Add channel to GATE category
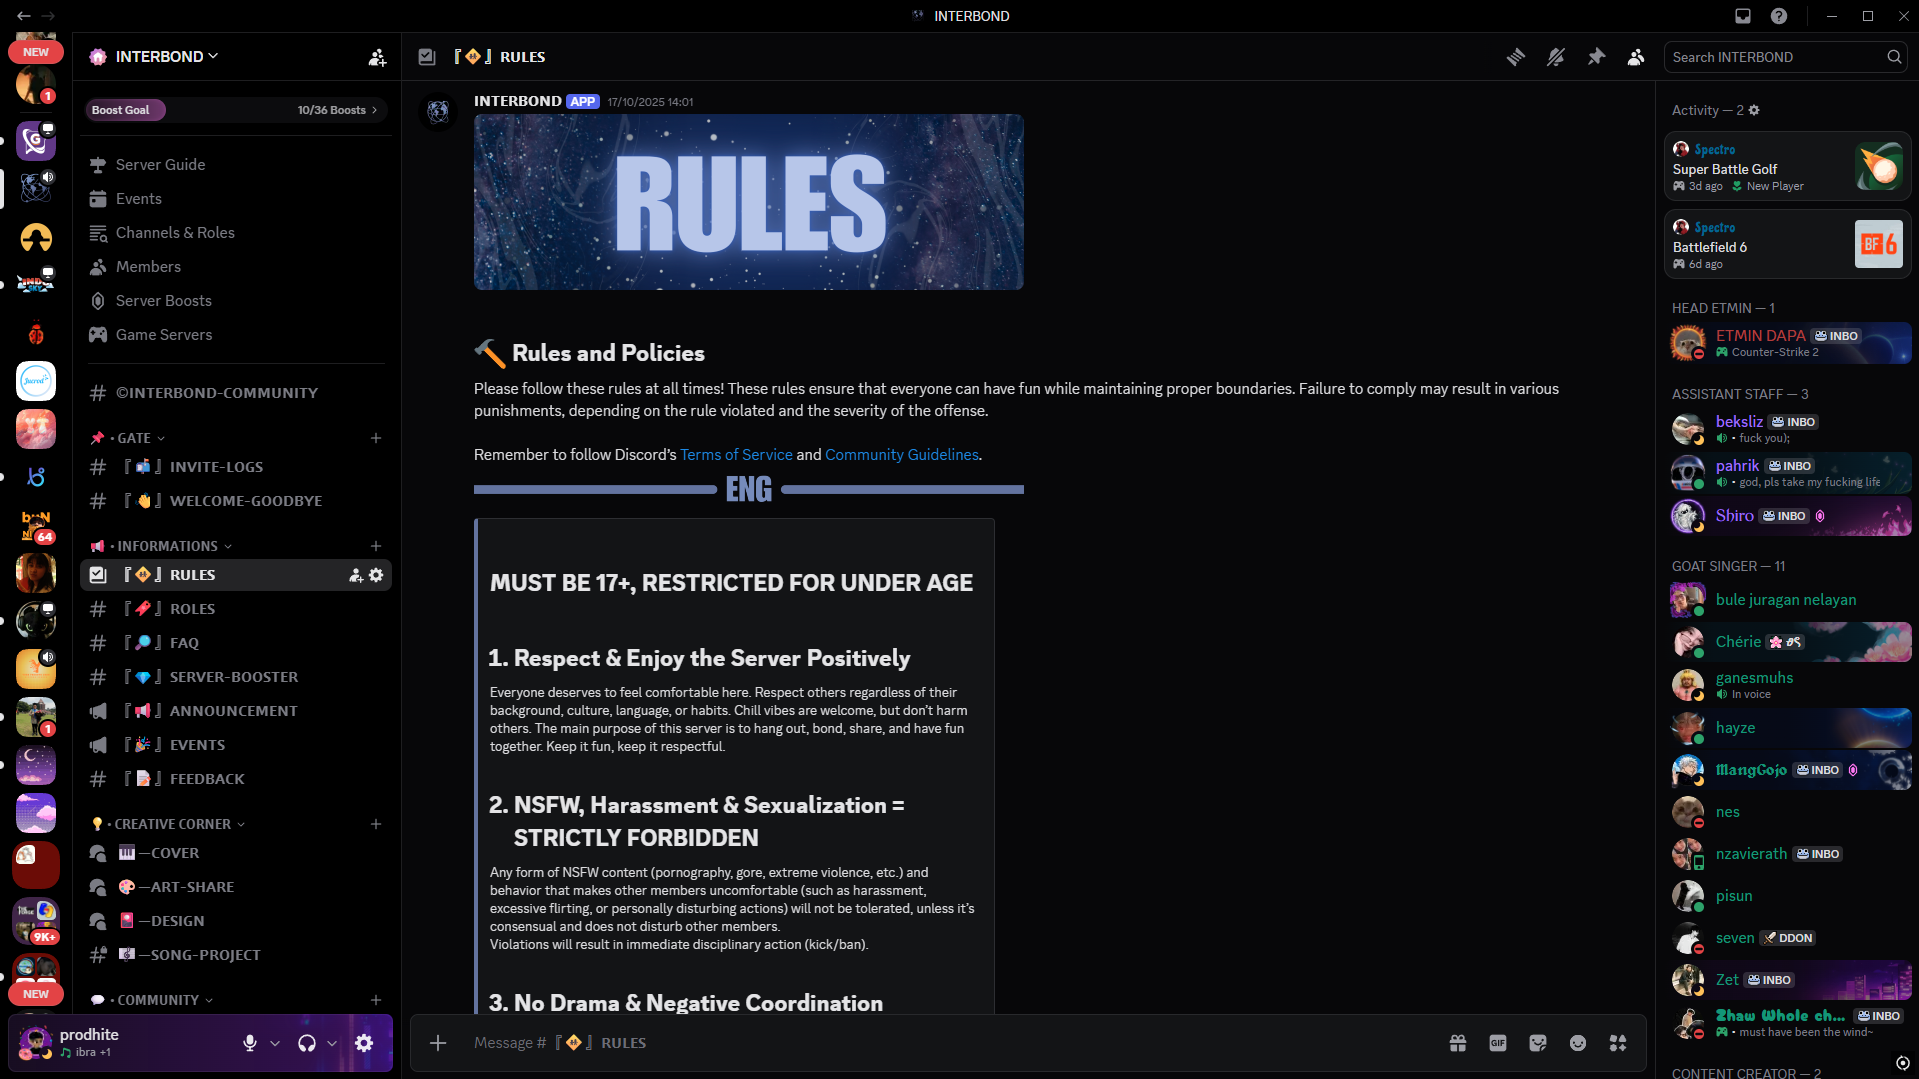This screenshot has height=1079, width=1919. point(376,438)
